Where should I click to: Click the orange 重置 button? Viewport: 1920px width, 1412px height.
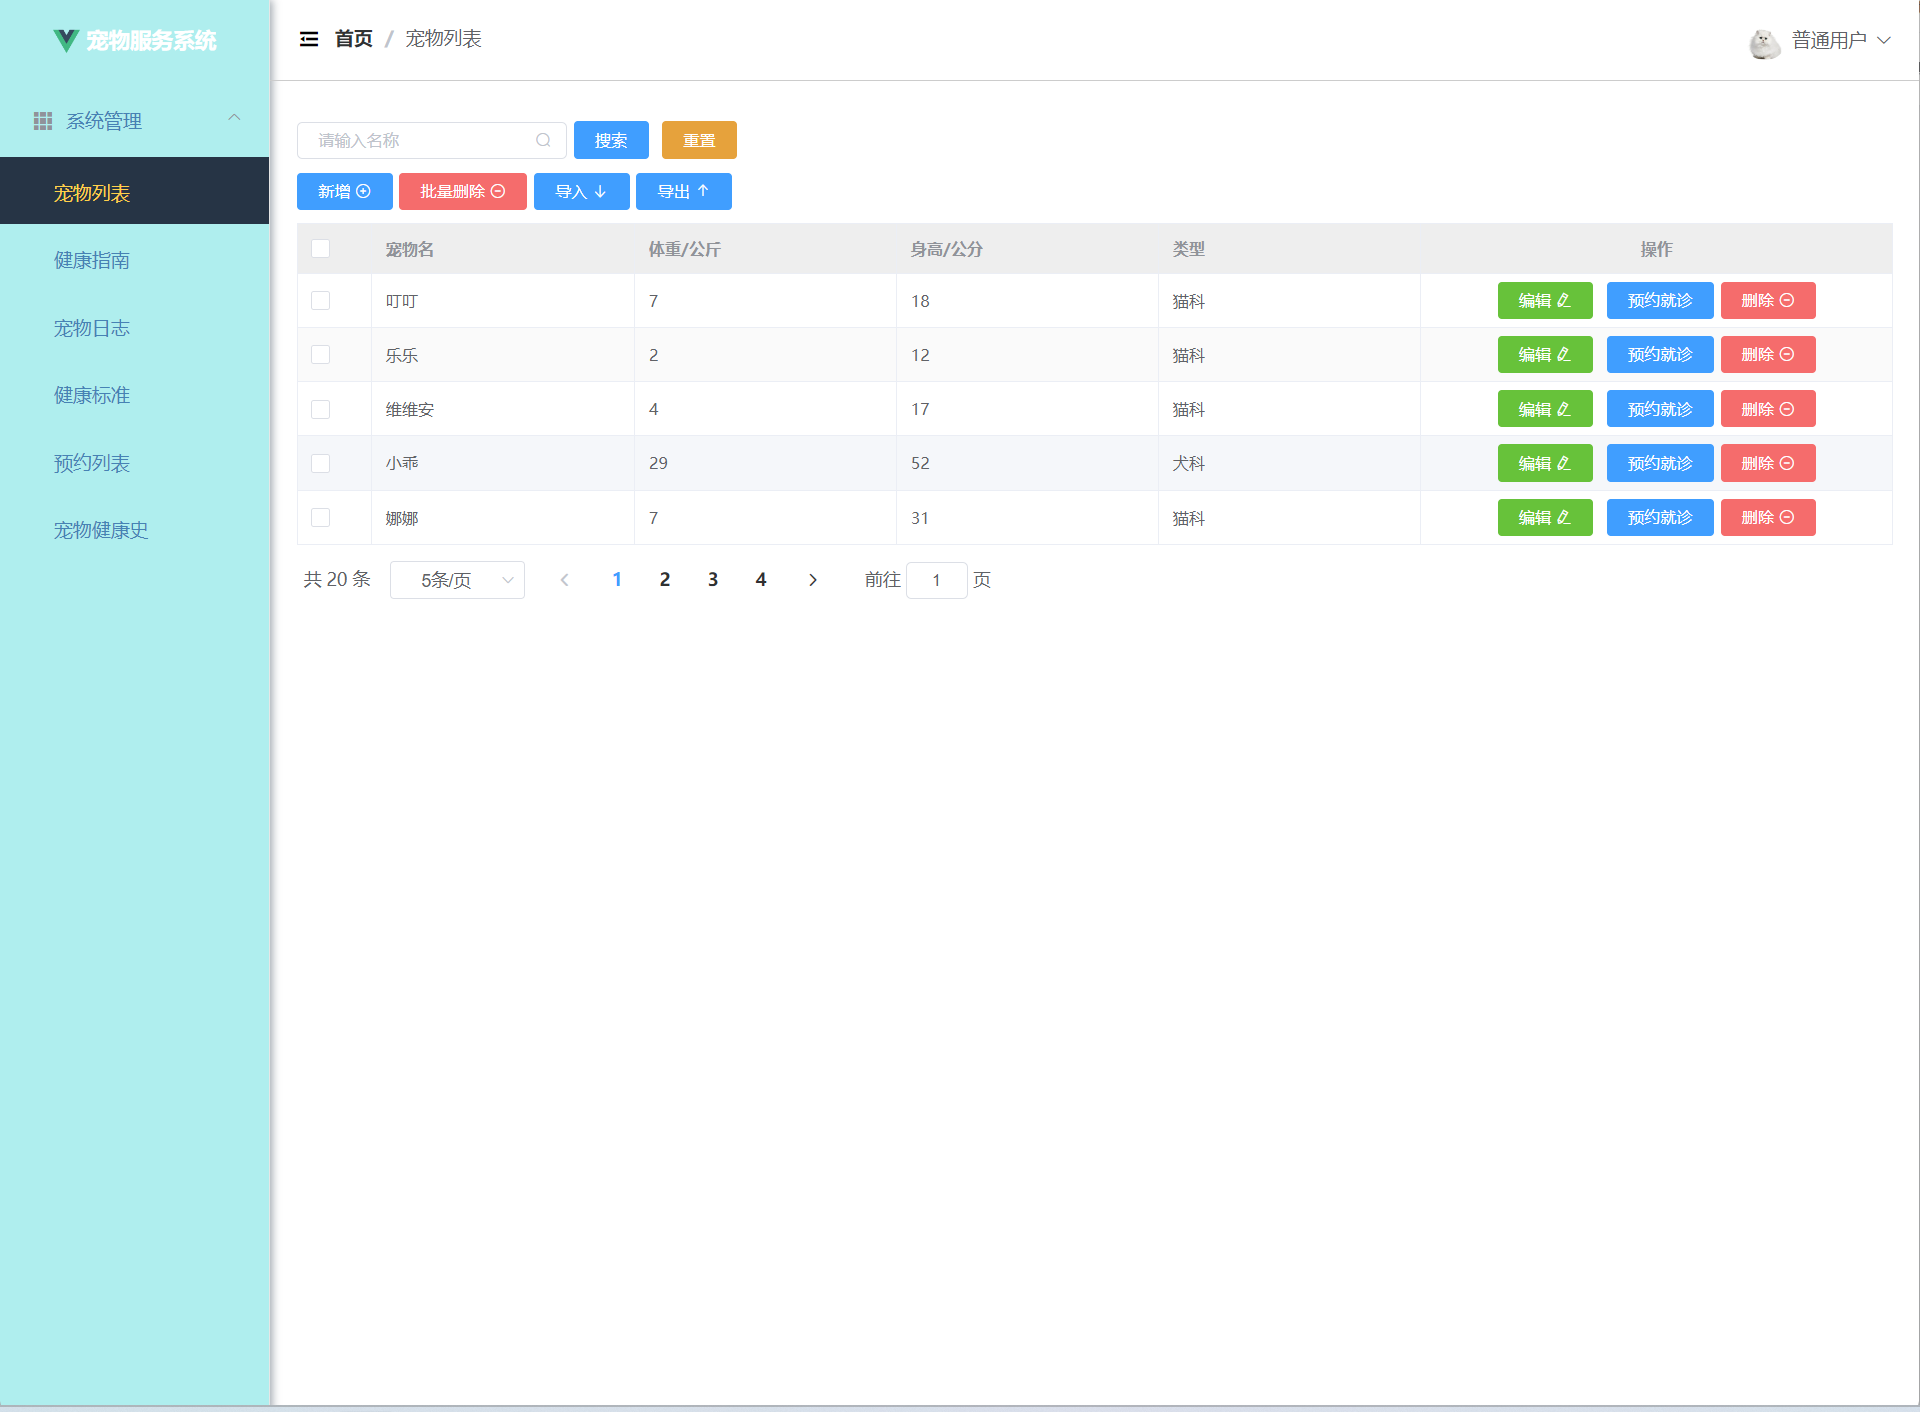pos(699,140)
